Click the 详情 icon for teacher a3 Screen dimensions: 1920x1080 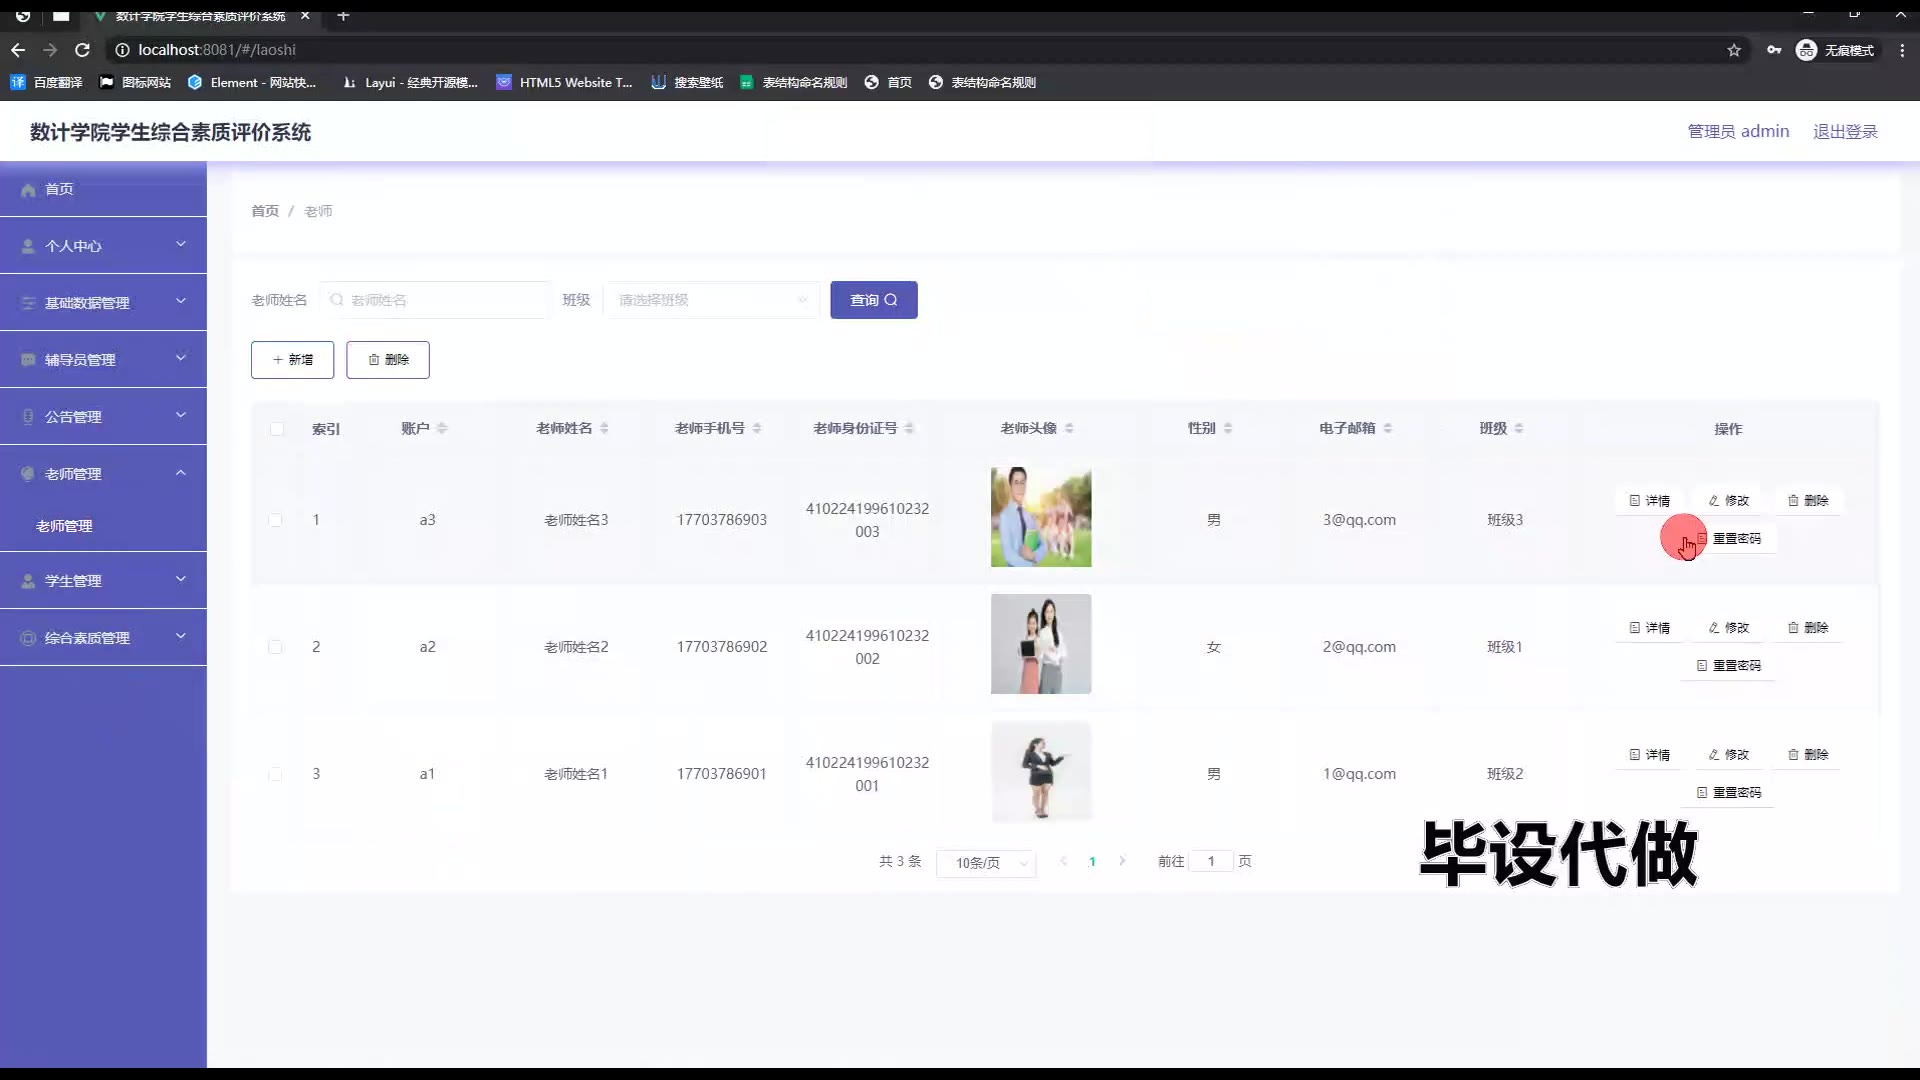1635,501
